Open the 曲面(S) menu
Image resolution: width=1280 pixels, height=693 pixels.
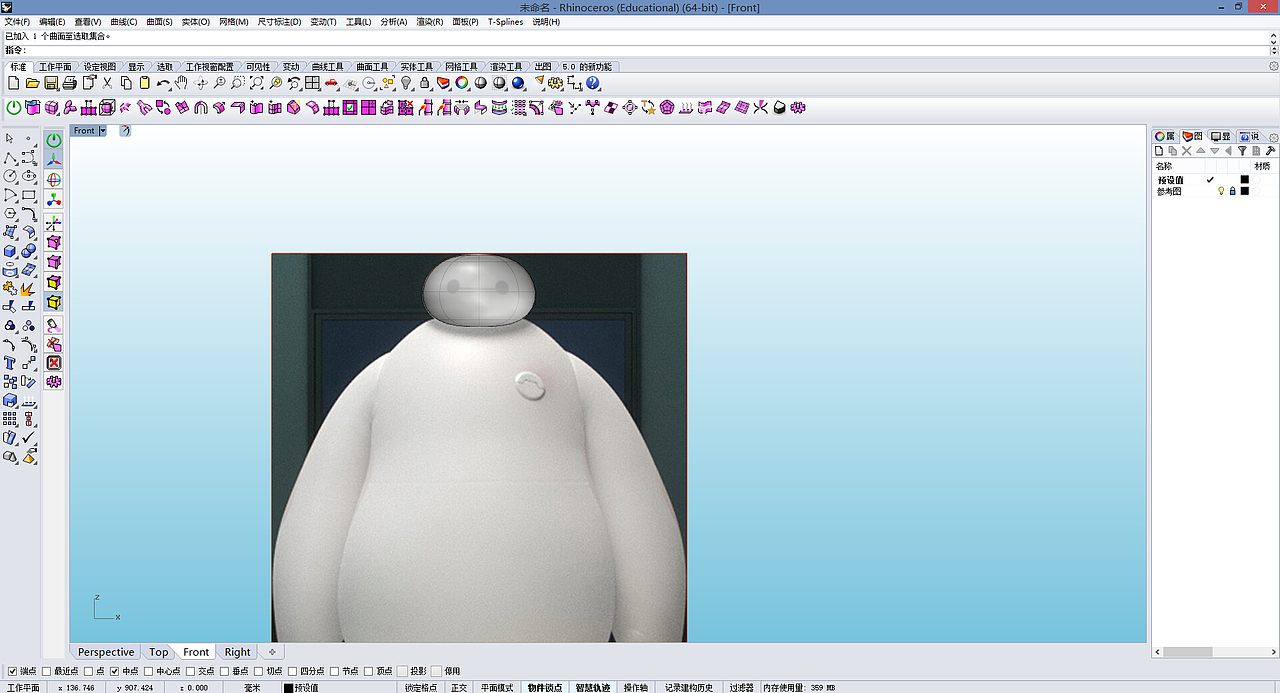tap(159, 22)
